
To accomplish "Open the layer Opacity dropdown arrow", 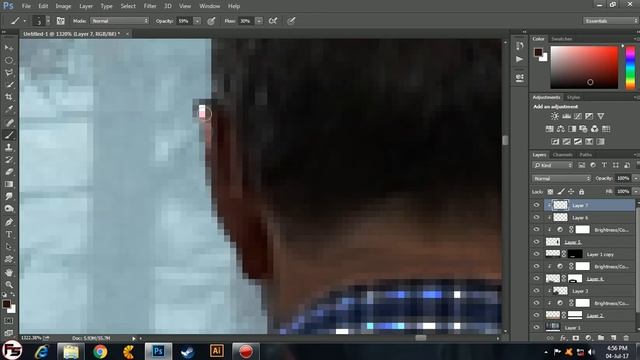I will 635,178.
